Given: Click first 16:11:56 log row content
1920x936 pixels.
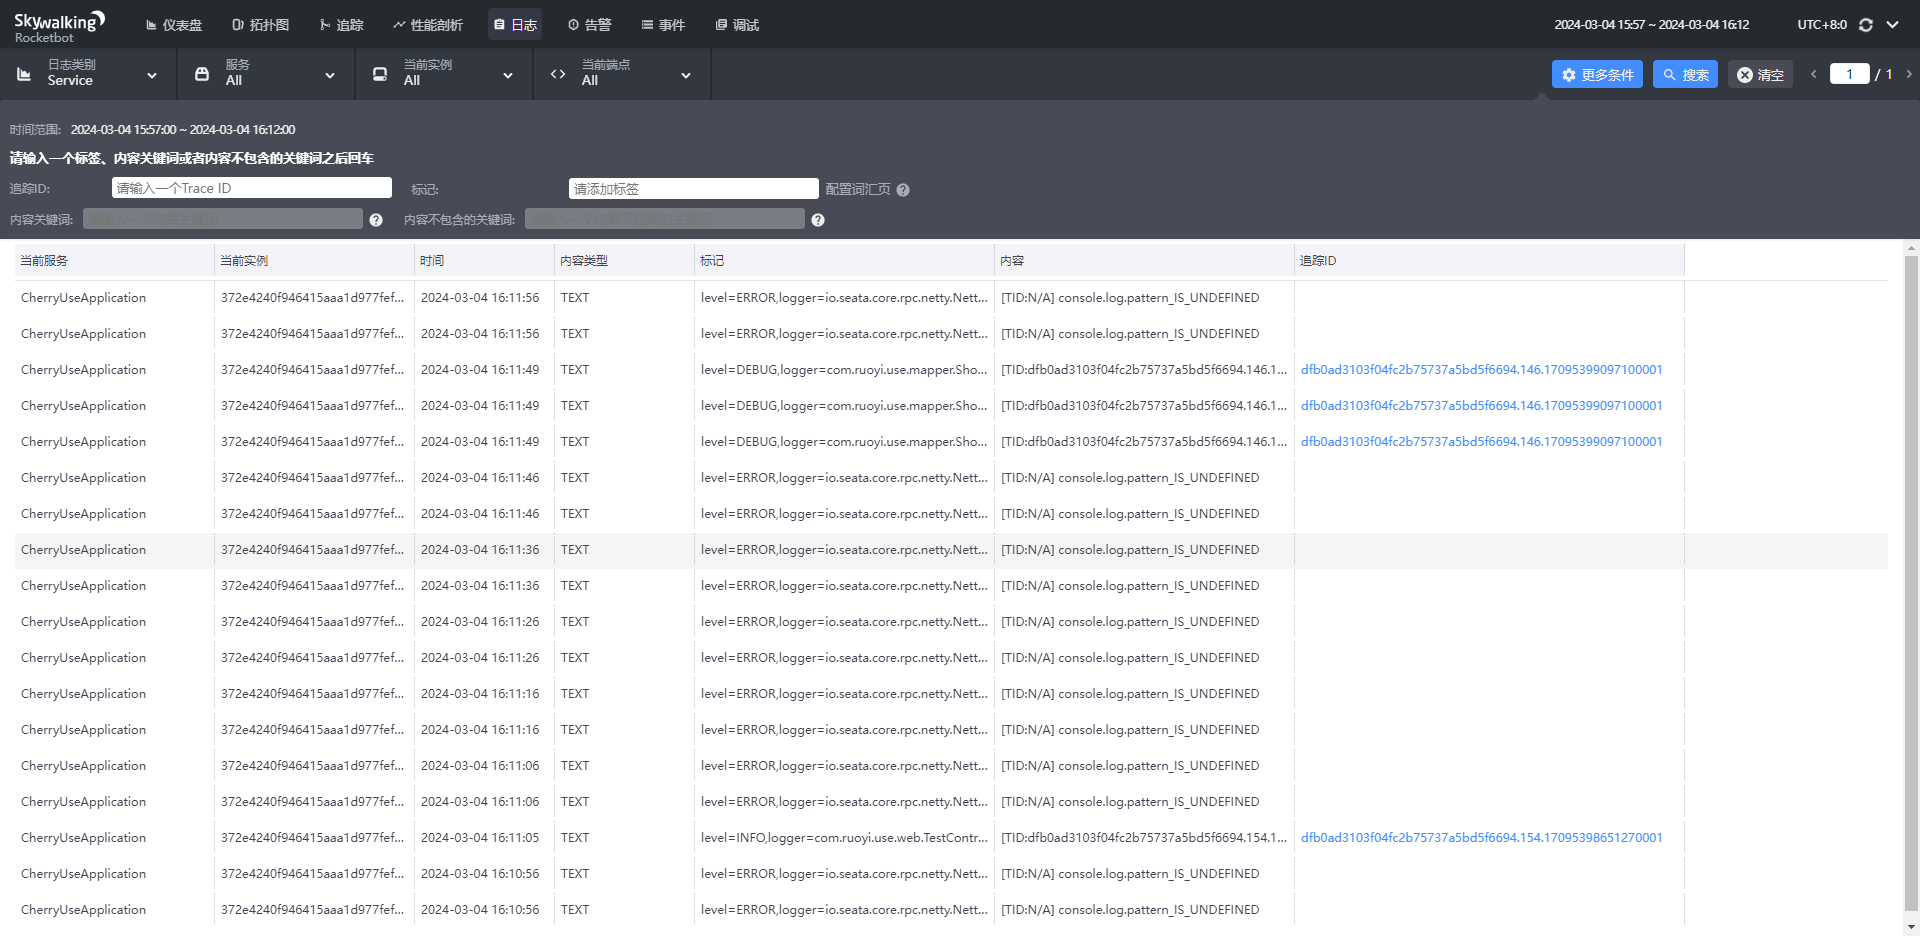Looking at the screenshot, I should coord(1130,298).
